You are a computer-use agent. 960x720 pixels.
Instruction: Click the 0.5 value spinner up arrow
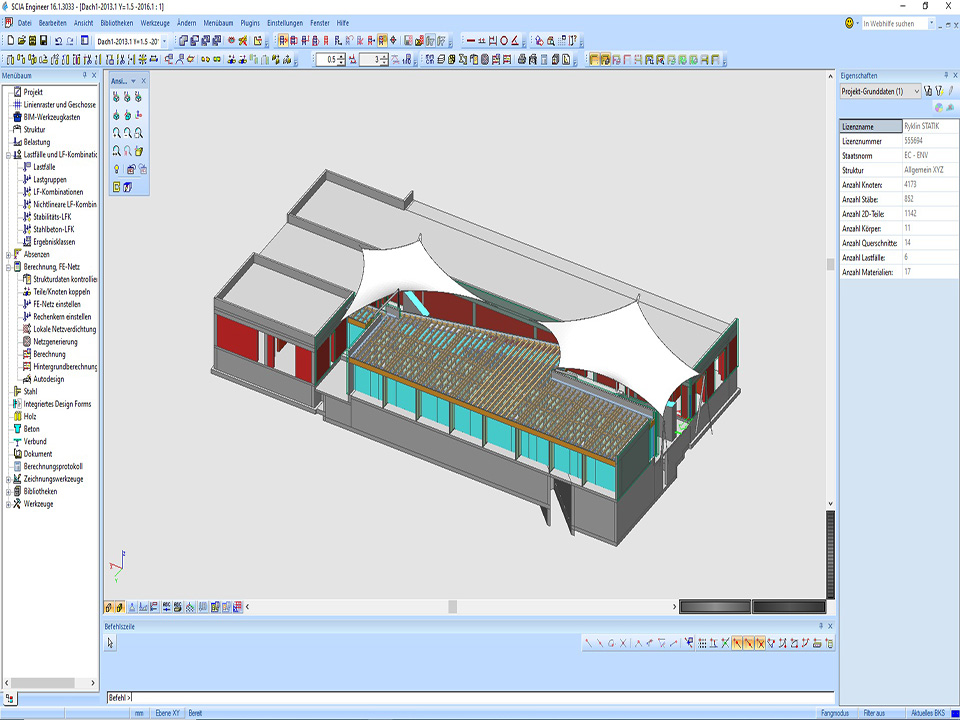342,57
